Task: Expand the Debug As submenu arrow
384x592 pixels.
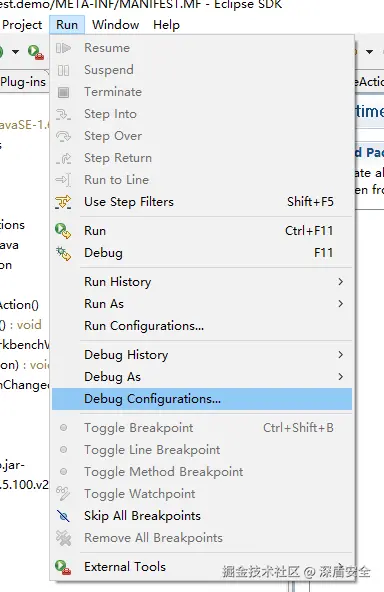Action: tap(341, 376)
